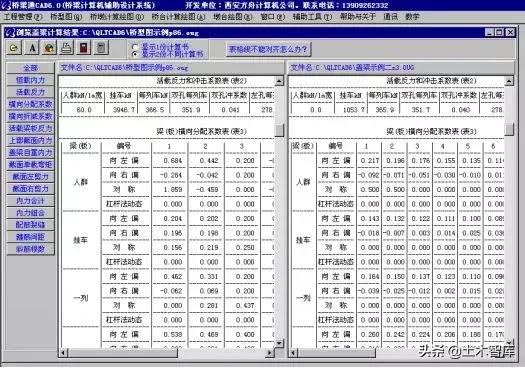The width and height of the screenshot is (525, 368).
Task: Click the 盖梁自重内力 sidebar button
Action: (x=30, y=152)
